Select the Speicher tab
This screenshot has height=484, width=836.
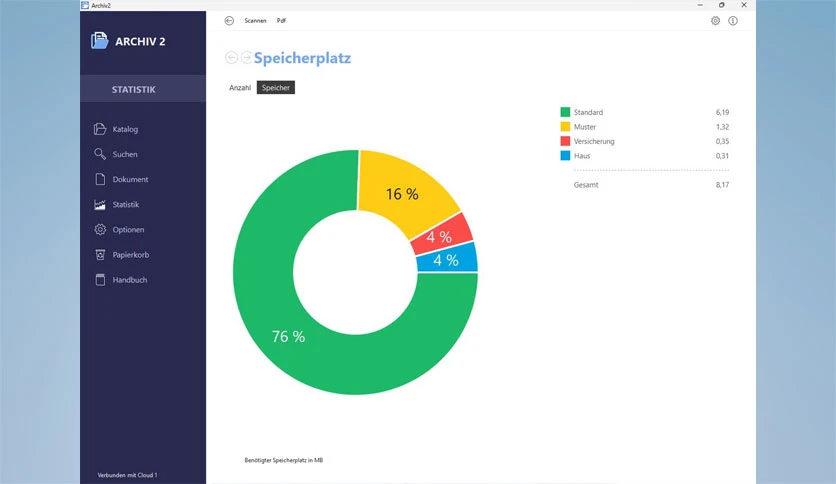pos(276,87)
